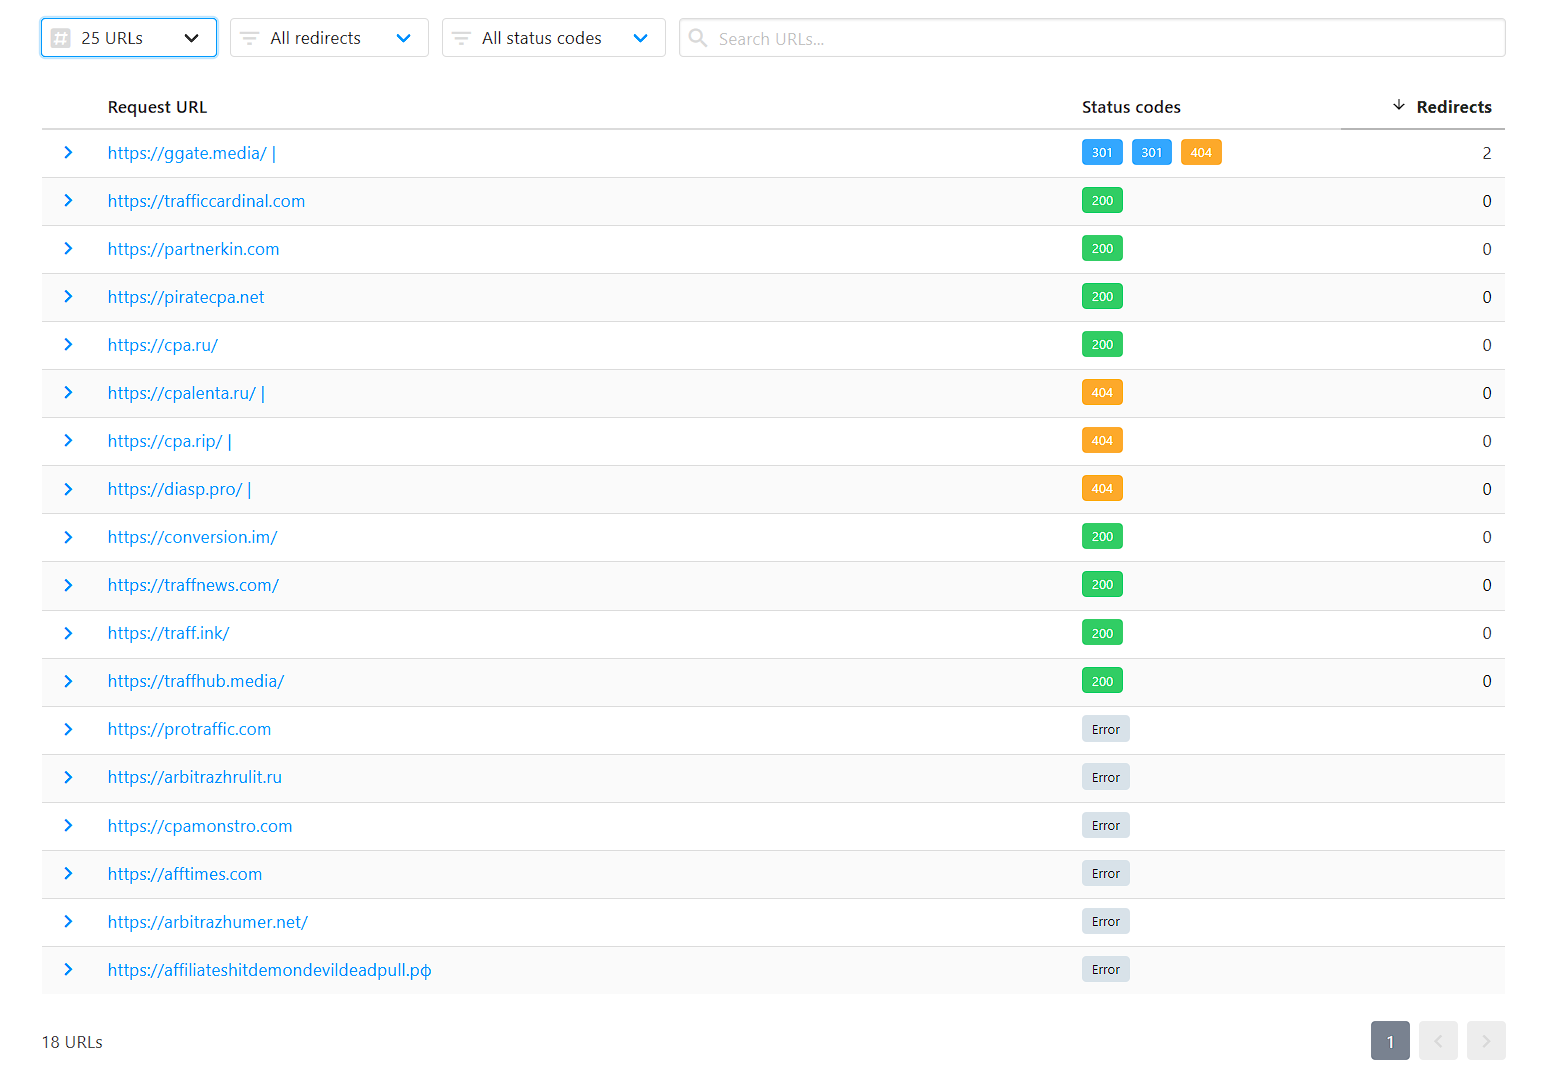Click the Error badge for afftimes.com
Viewport: 1549px width, 1080px height.
point(1105,874)
